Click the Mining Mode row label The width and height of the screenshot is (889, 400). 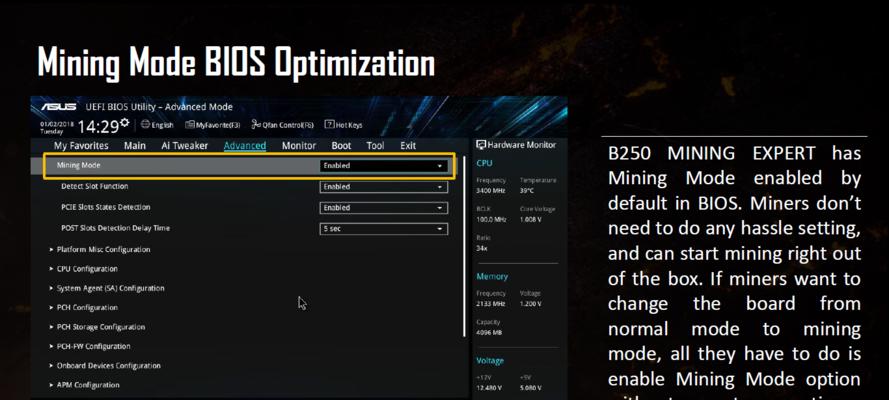[78, 165]
